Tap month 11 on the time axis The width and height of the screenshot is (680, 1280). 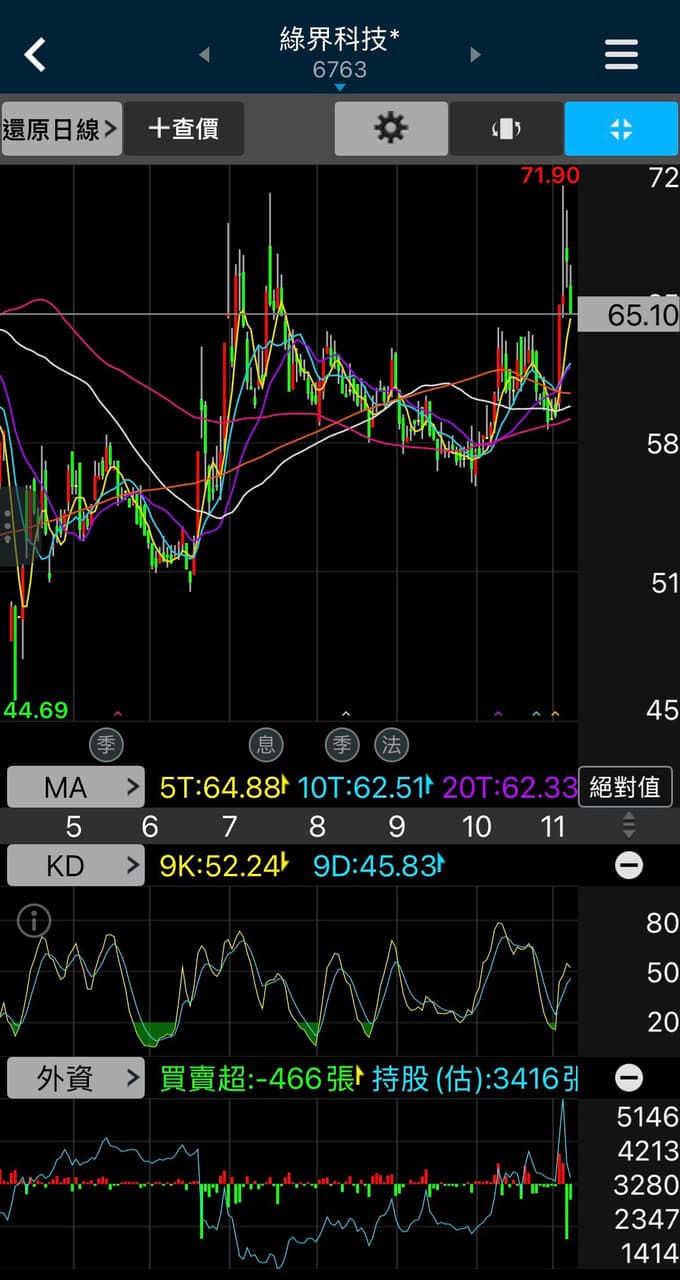[553, 826]
